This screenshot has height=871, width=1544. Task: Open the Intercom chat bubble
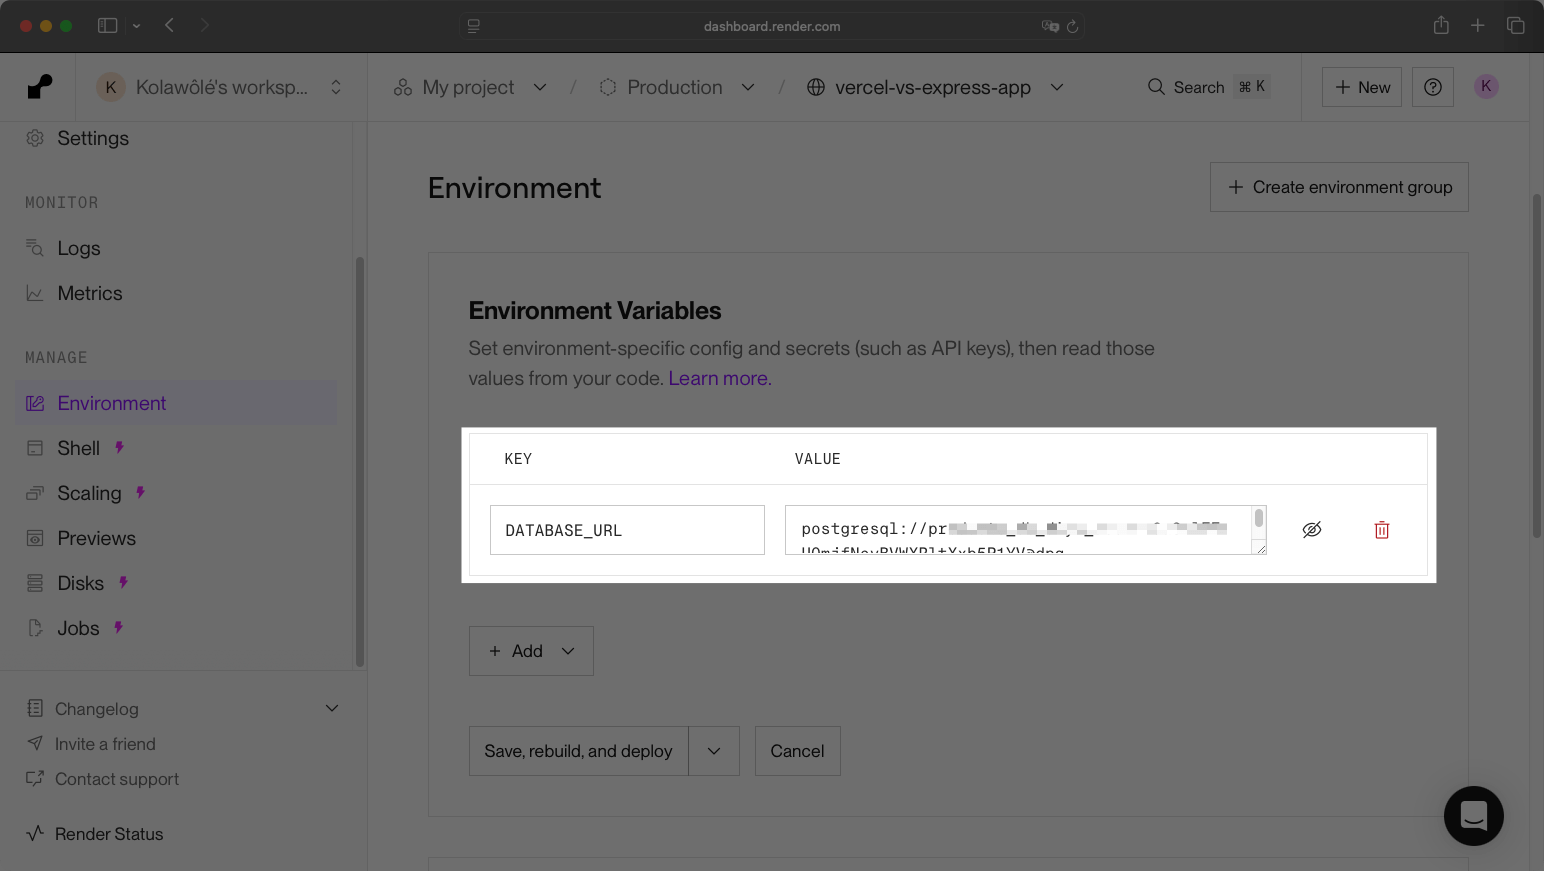(x=1473, y=816)
